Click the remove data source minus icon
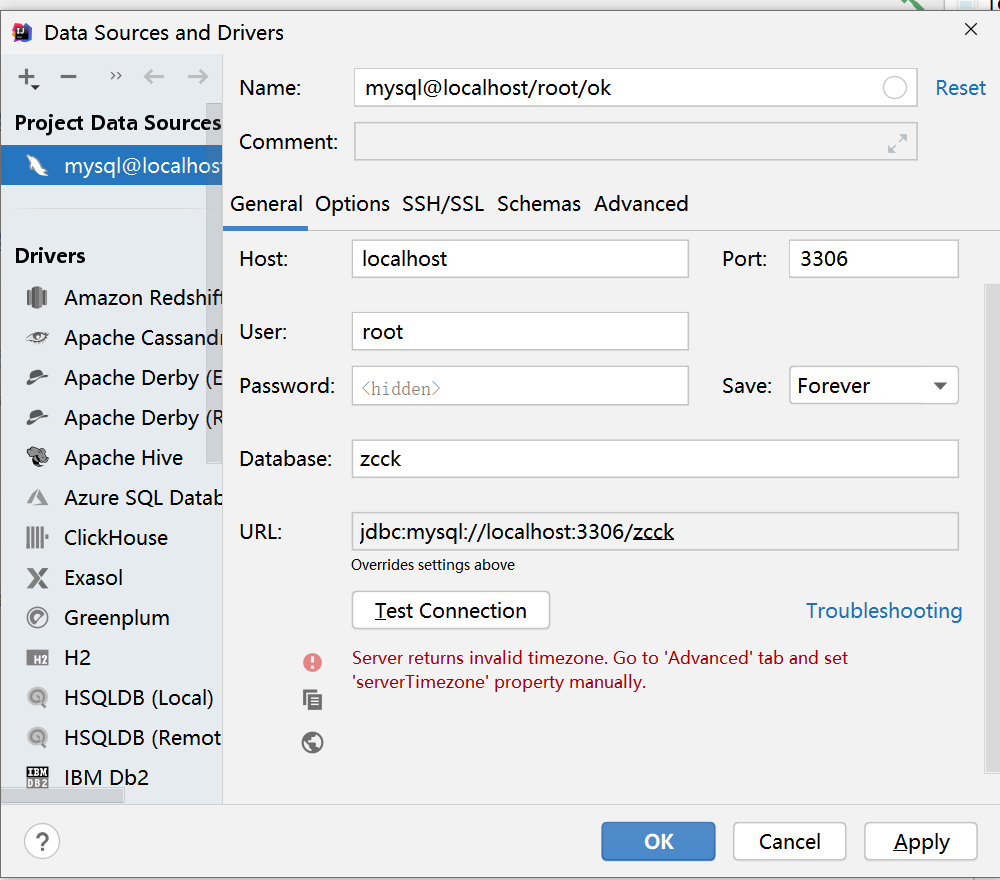Screen dimensions: 1000x880 pyautogui.click(x=68, y=77)
